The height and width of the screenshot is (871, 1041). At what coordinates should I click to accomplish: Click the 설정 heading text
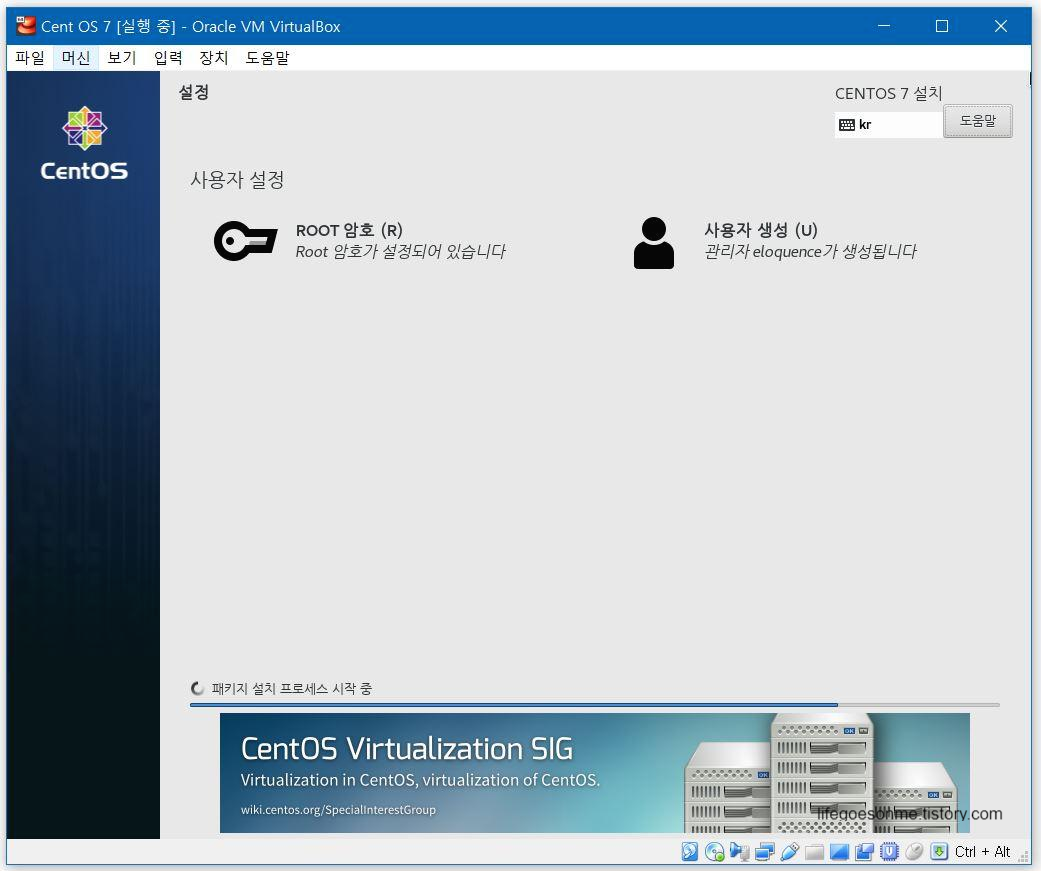tap(194, 92)
